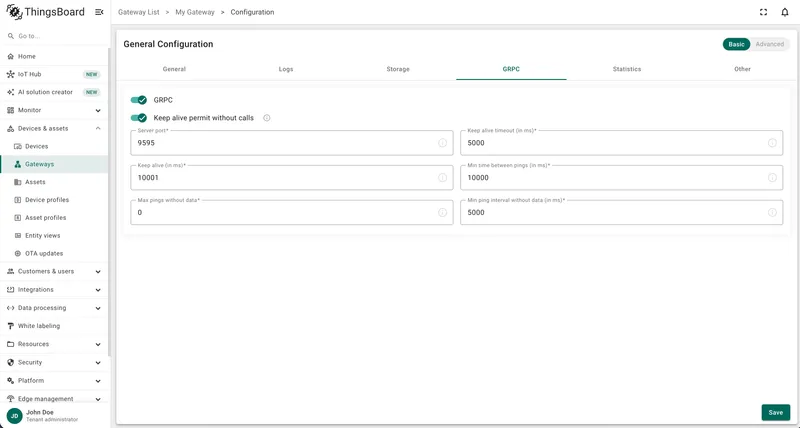This screenshot has width=800, height=428.
Task: Toggle the GRPC switch off
Action: 139,100
